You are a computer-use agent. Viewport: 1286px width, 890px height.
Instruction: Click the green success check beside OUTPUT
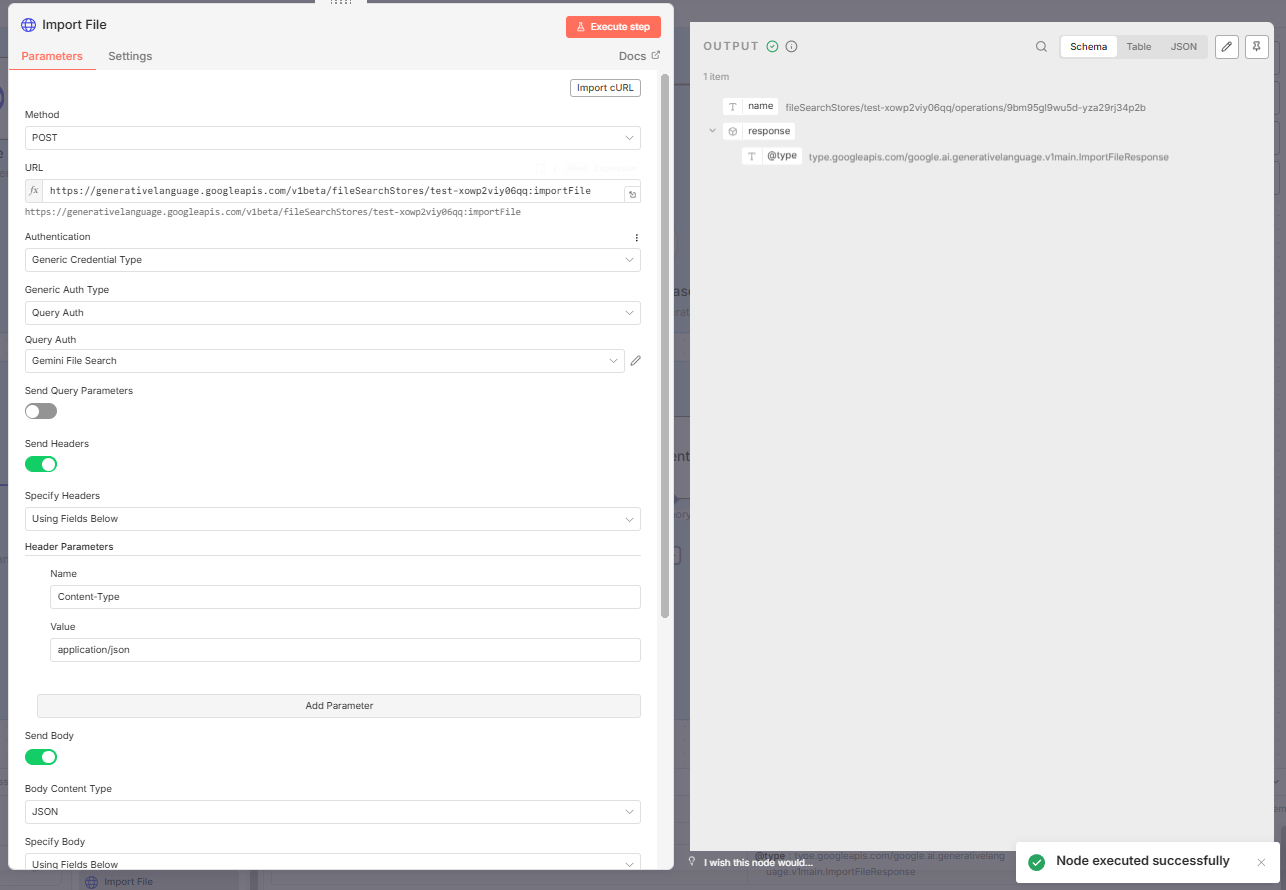click(x=772, y=47)
